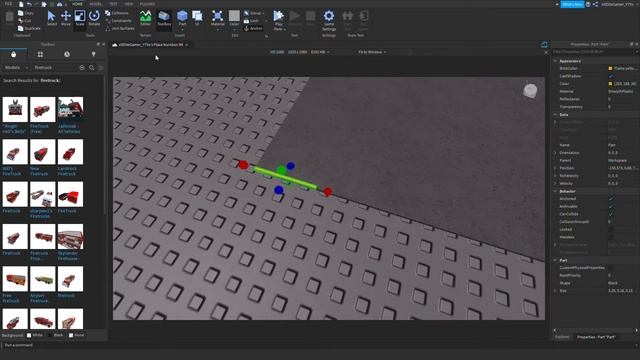
Task: Open the VIEW ribbon tab
Action: tap(129, 4)
